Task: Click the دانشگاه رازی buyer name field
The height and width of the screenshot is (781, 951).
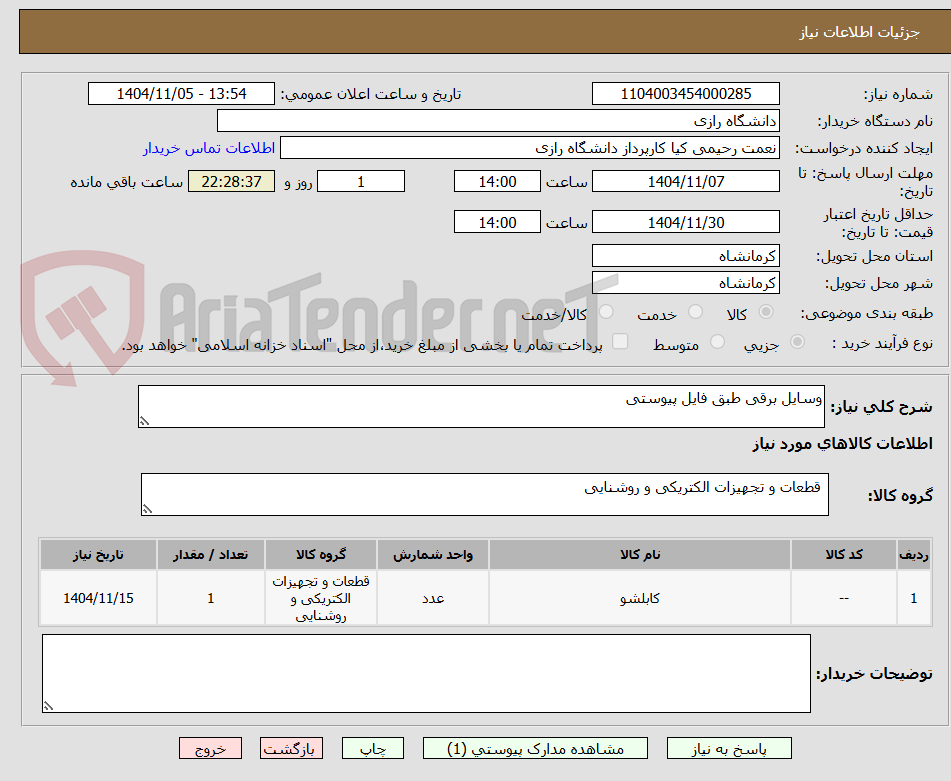Action: pyautogui.click(x=498, y=121)
